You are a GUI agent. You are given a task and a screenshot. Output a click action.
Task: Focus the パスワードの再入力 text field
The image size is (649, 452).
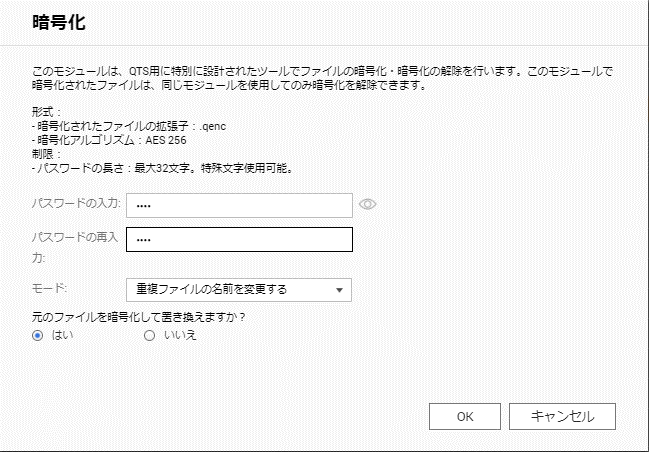pos(239,239)
